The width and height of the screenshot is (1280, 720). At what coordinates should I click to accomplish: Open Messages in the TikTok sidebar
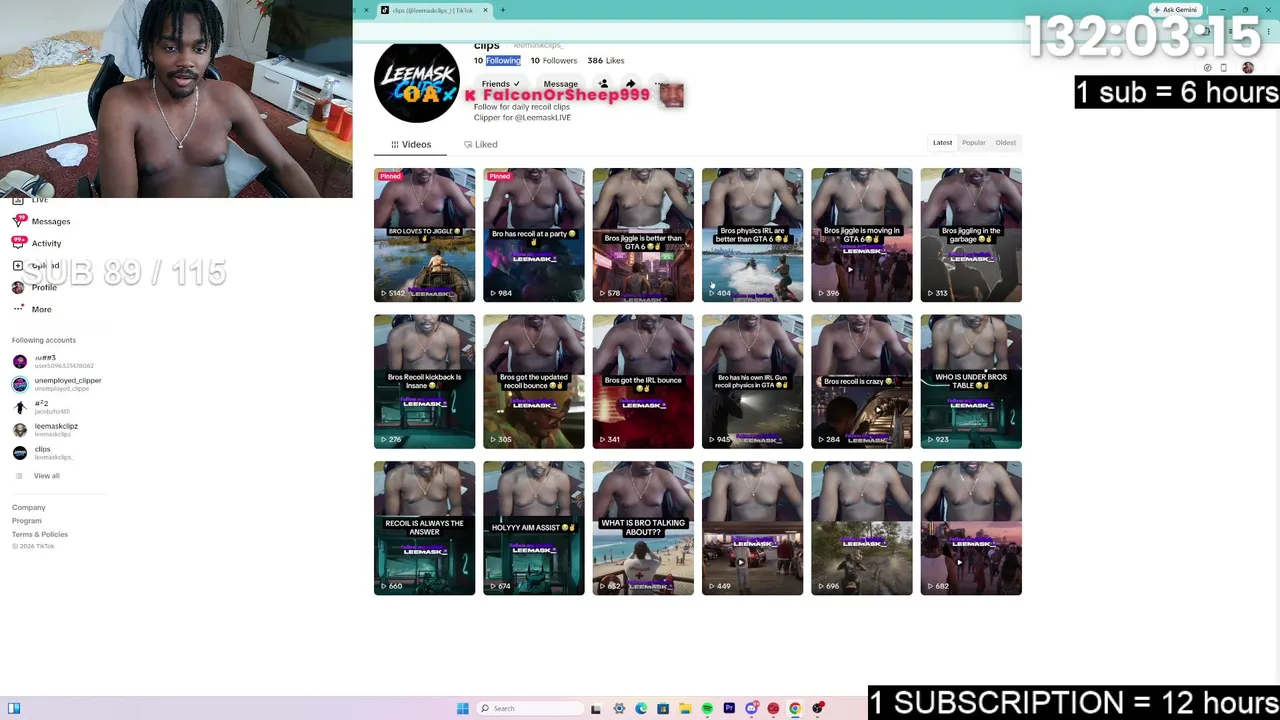(x=50, y=221)
